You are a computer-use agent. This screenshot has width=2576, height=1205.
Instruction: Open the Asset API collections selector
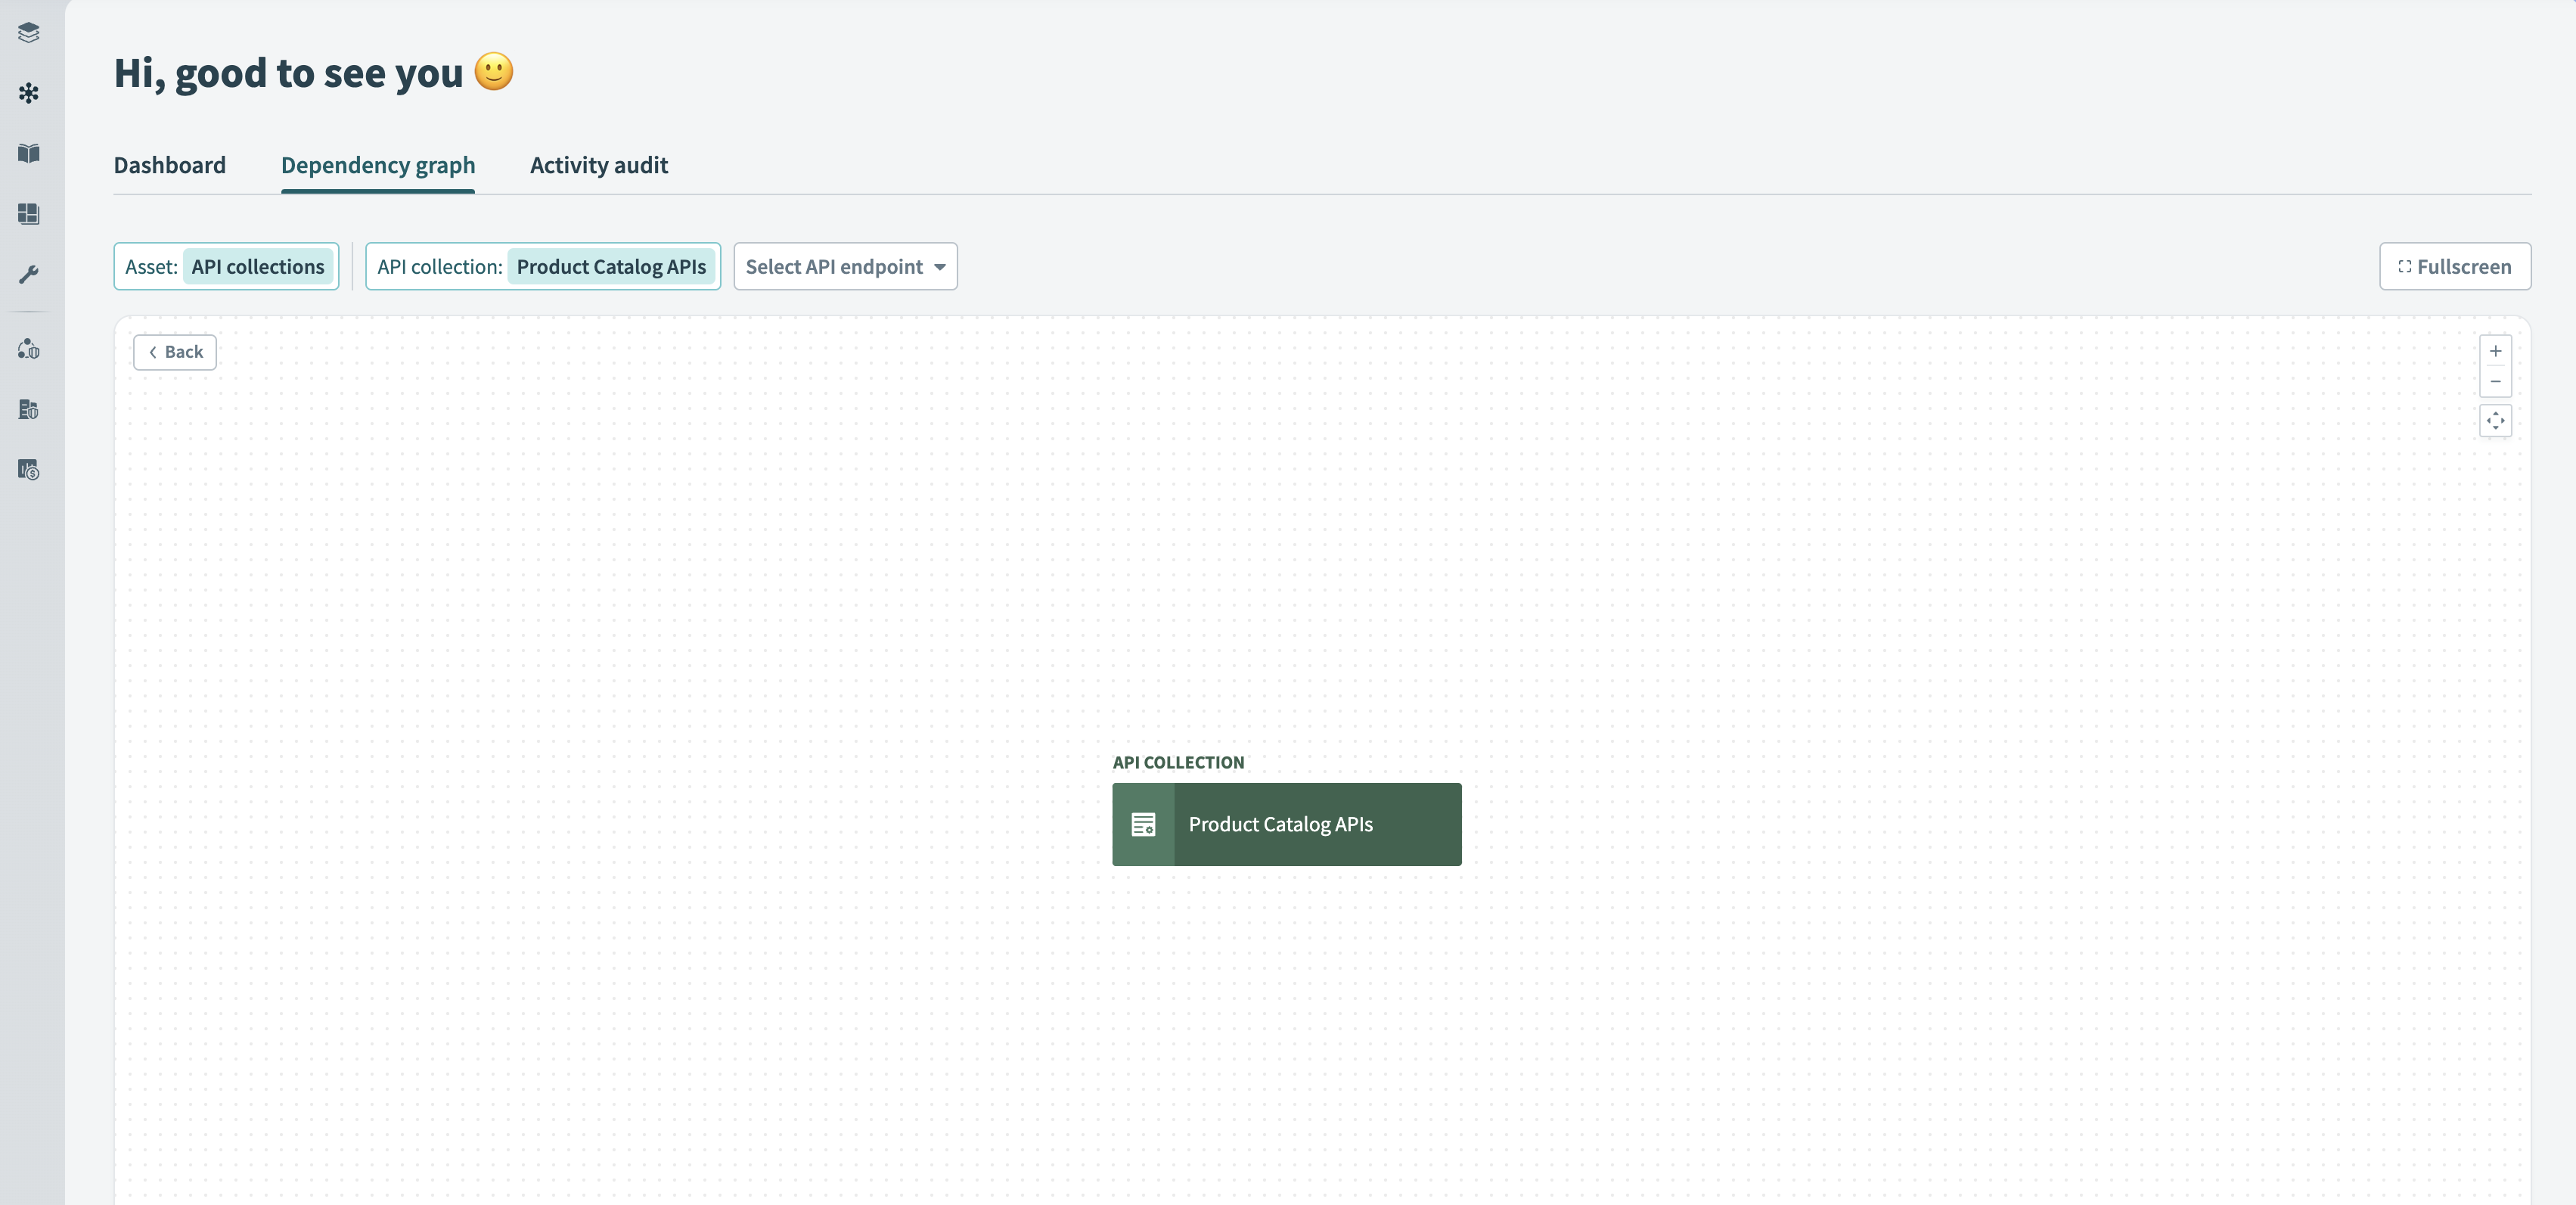[227, 267]
